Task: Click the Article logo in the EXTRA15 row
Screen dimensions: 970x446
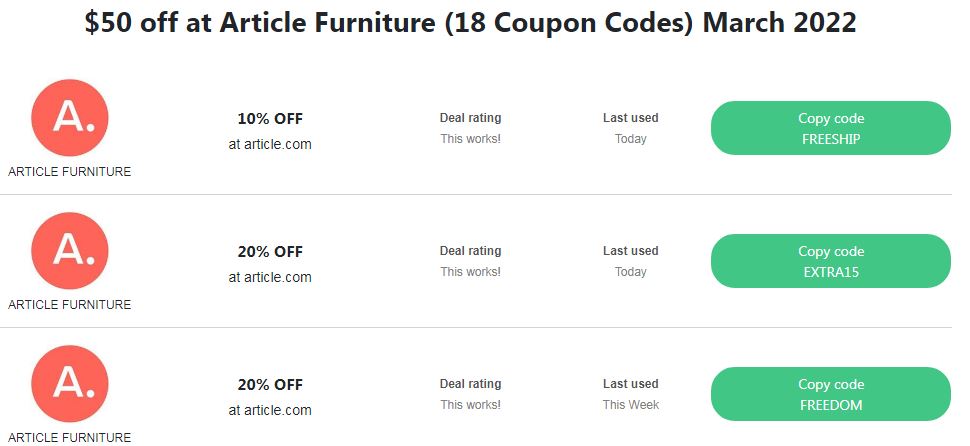Action: click(x=70, y=251)
